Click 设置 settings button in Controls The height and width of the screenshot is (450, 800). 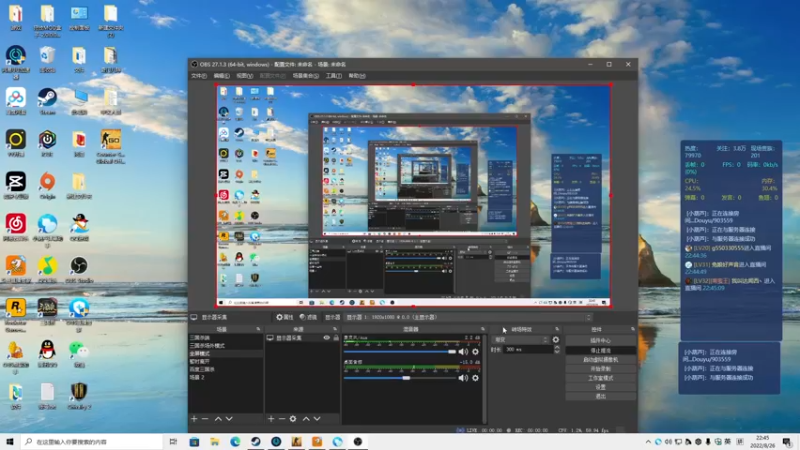coord(601,387)
